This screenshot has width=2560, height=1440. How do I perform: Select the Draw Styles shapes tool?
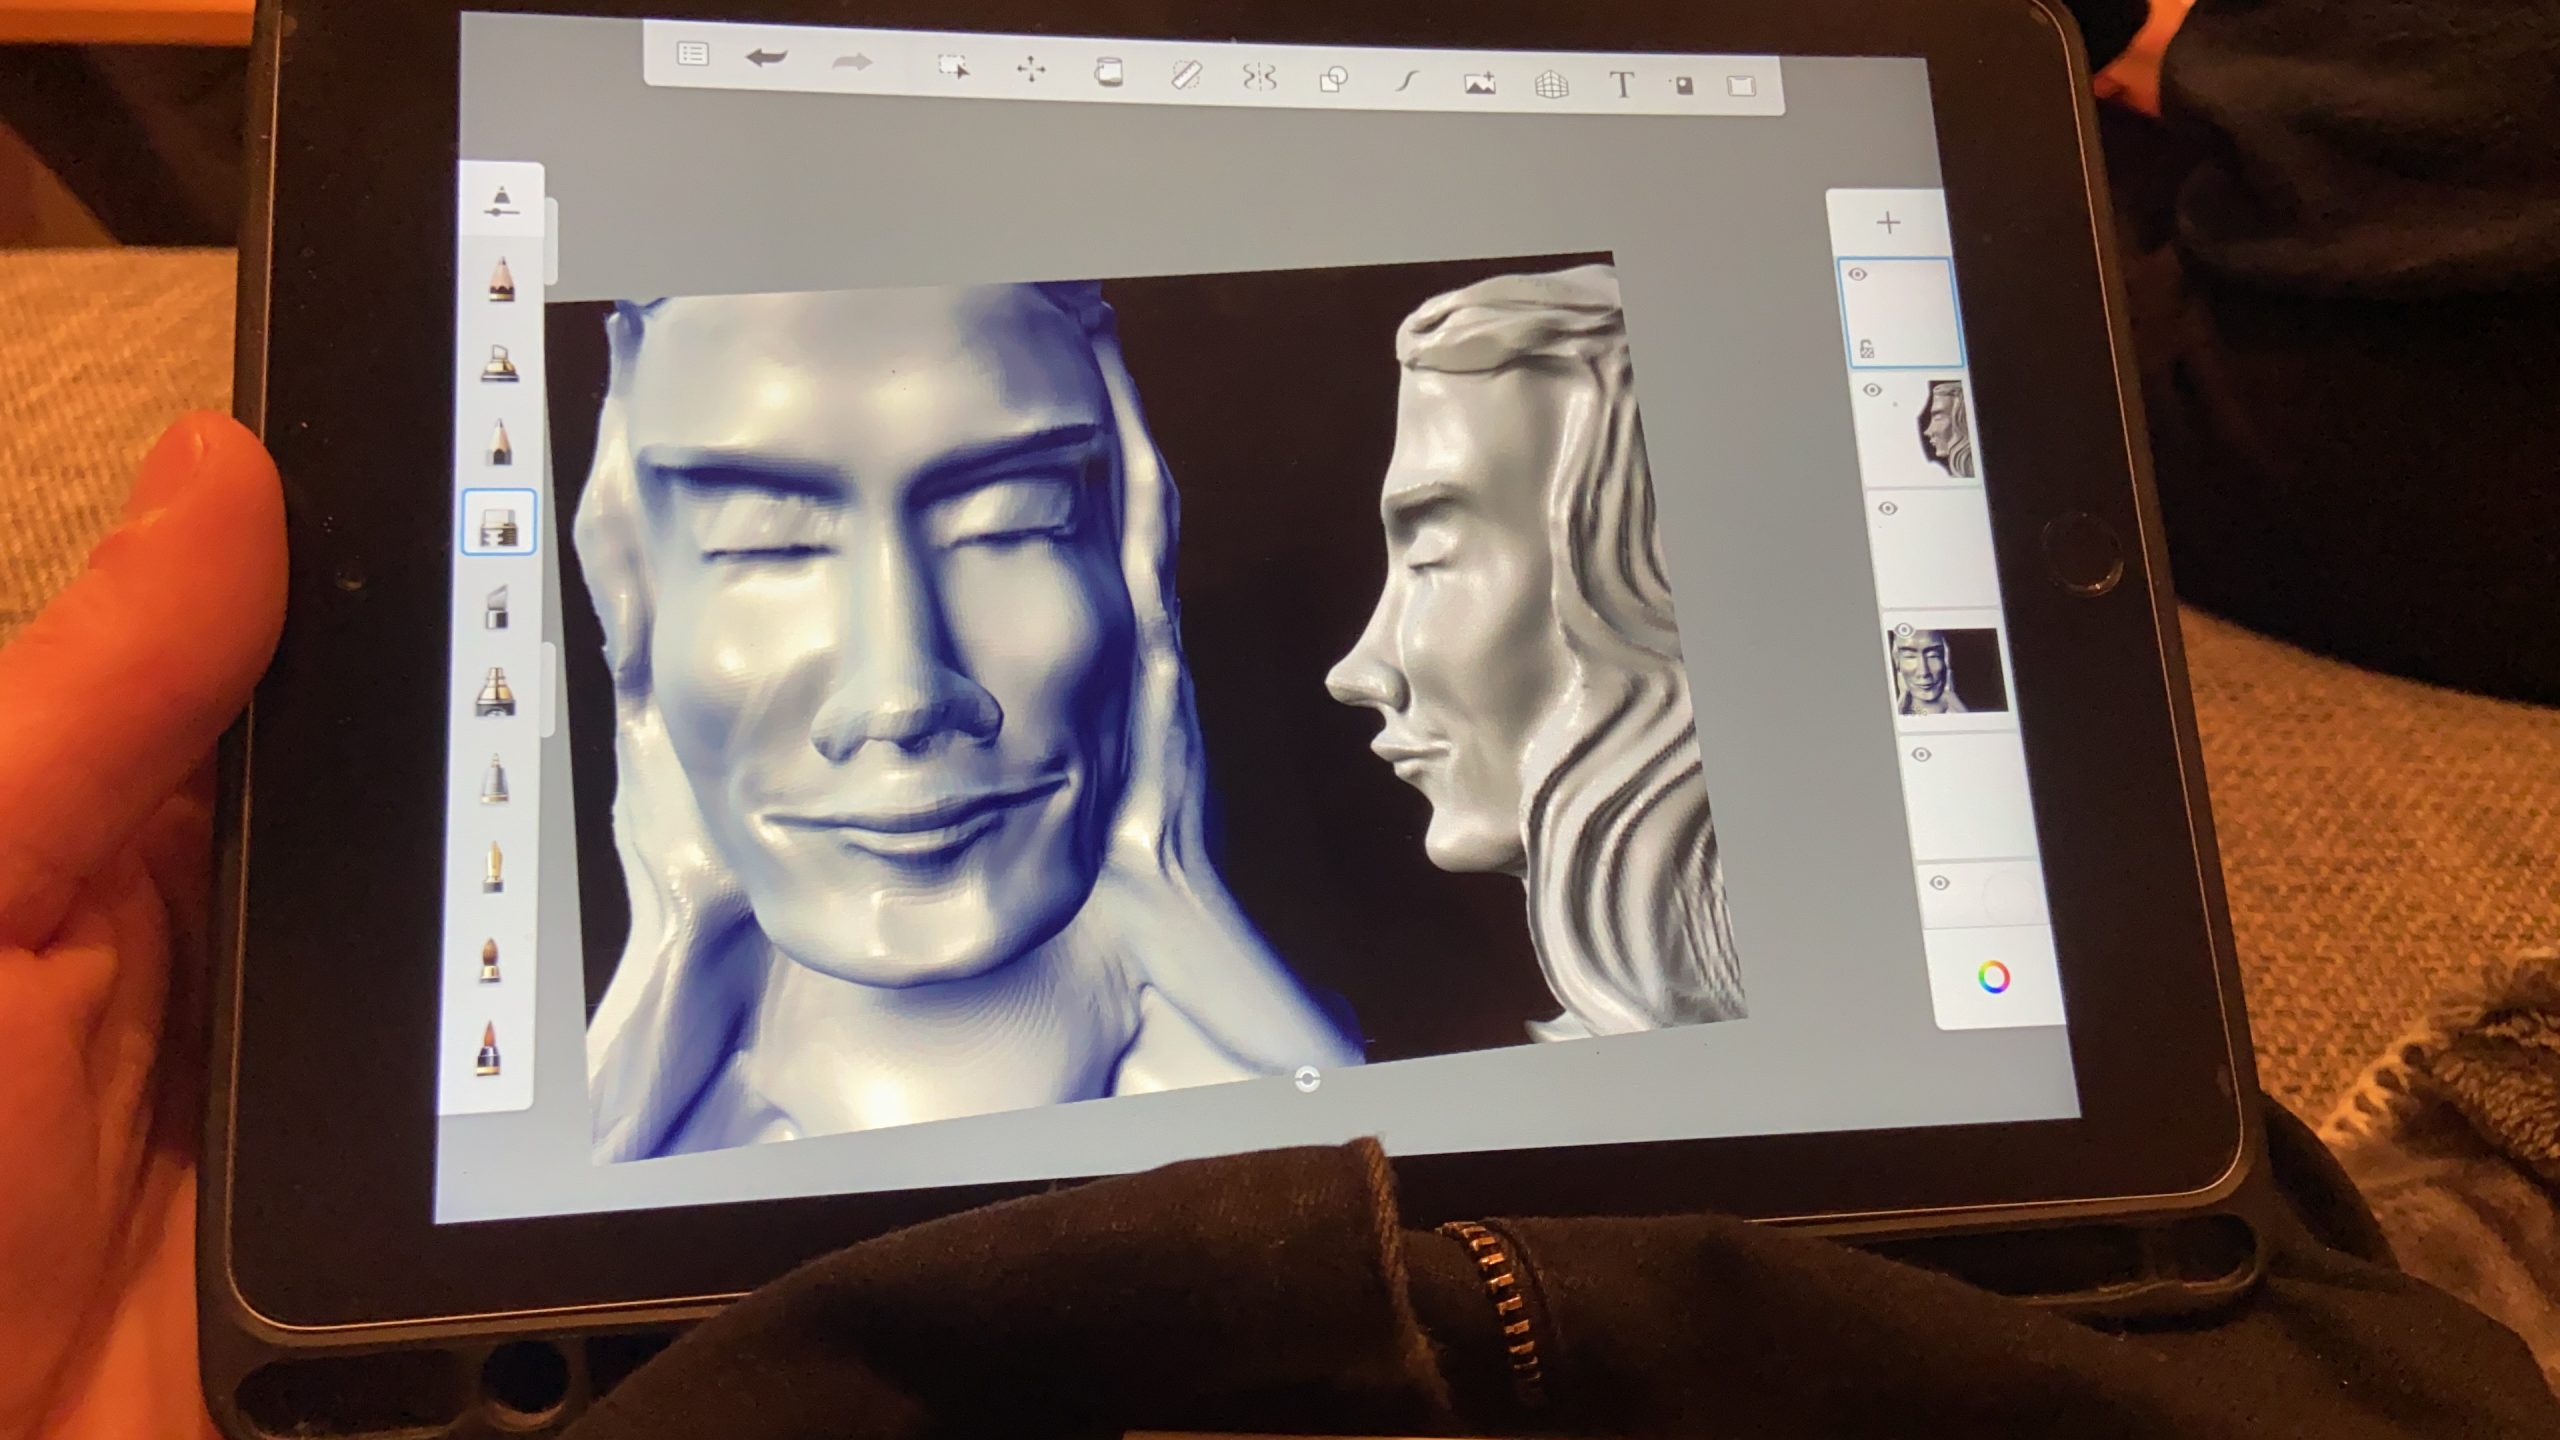[1333, 80]
